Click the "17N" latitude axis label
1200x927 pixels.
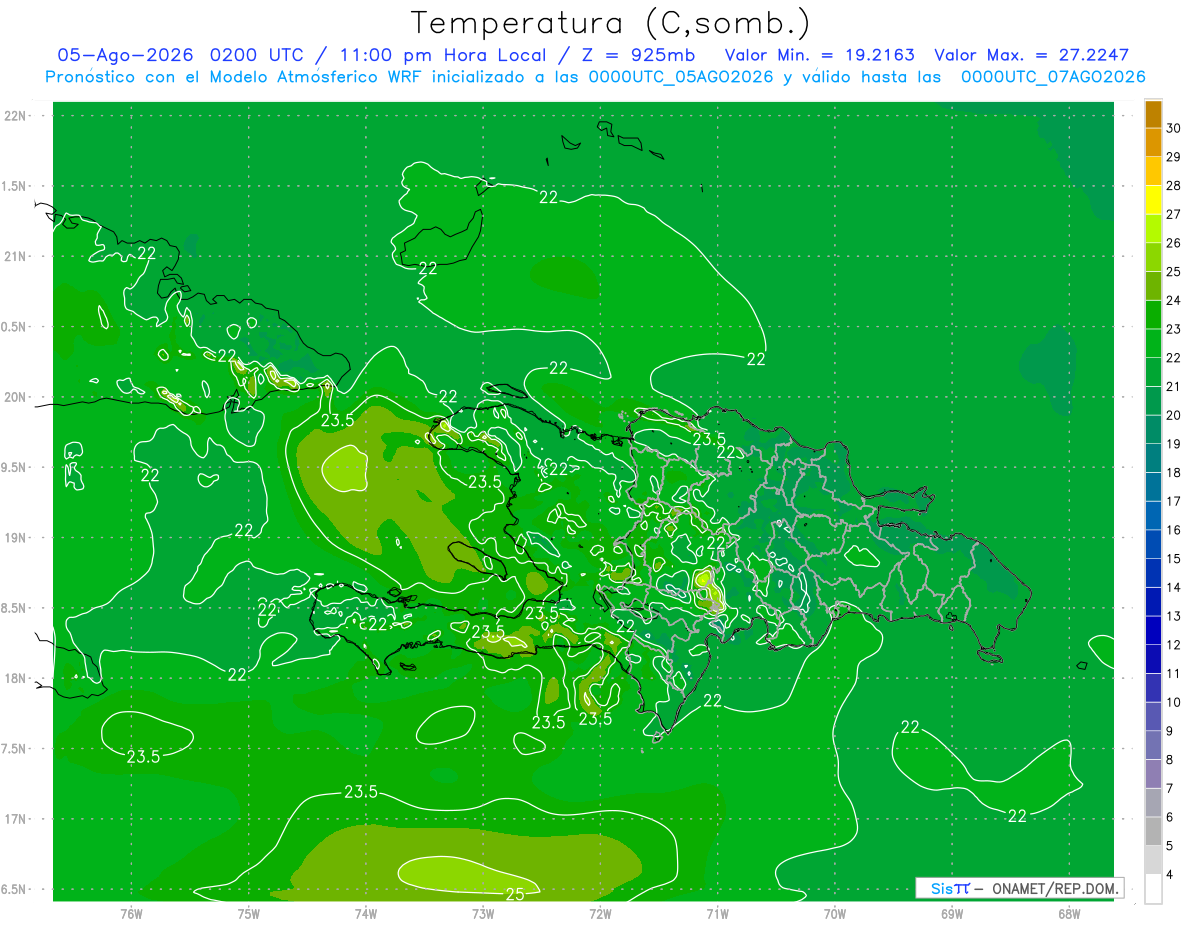pos(16,819)
